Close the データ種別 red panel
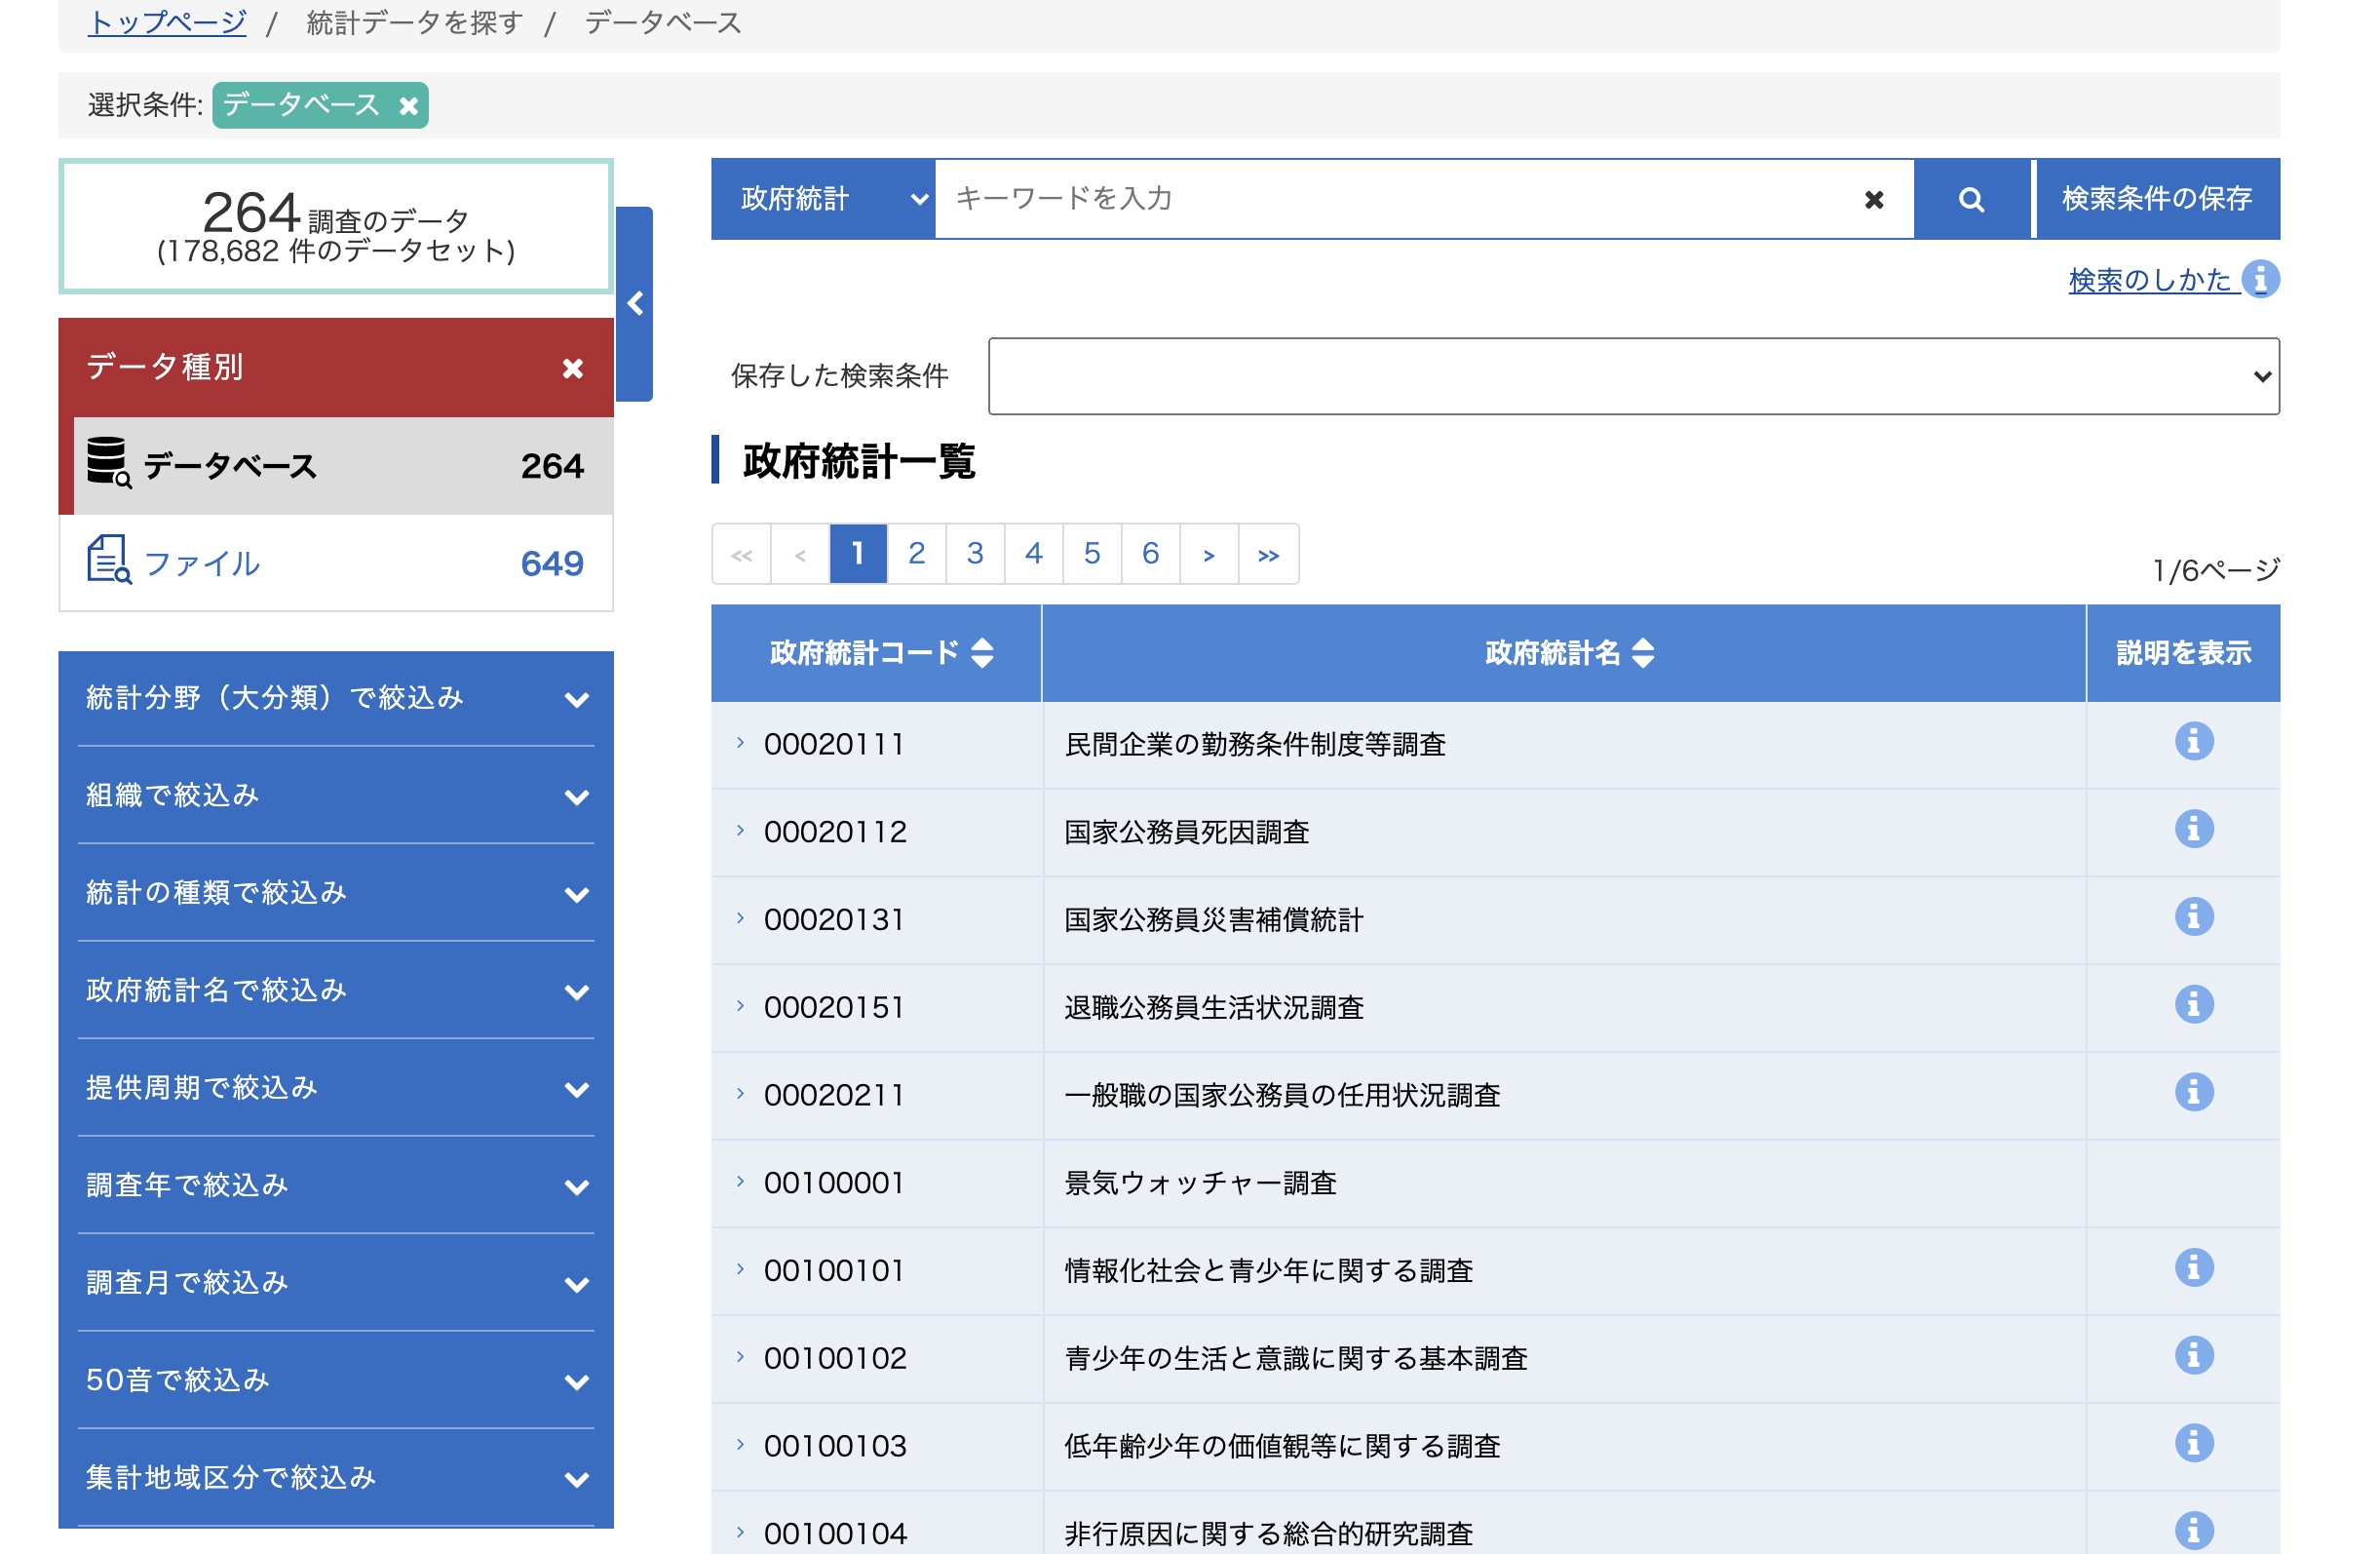The width and height of the screenshot is (2380, 1554). [573, 369]
